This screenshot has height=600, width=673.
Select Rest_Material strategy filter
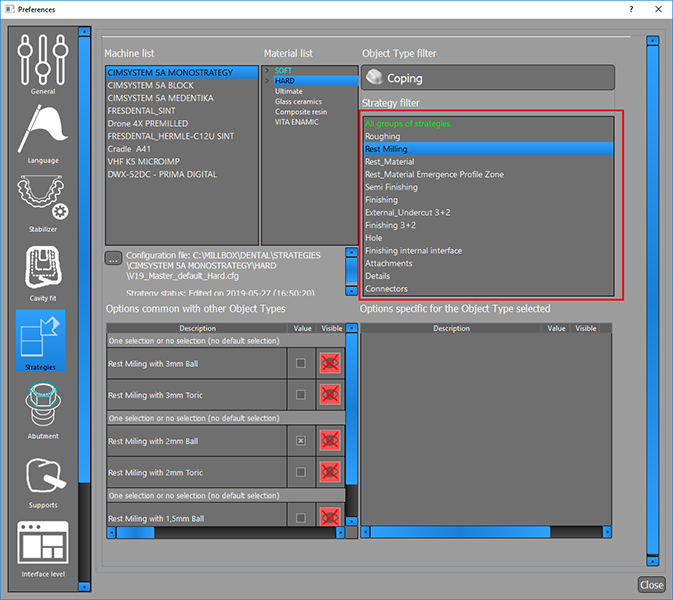click(488, 162)
